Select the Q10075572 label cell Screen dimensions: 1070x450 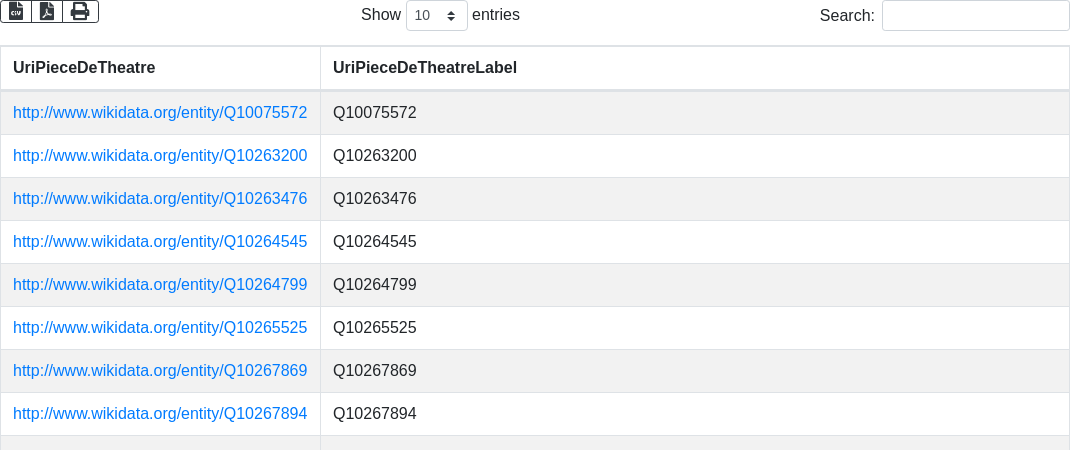point(375,113)
